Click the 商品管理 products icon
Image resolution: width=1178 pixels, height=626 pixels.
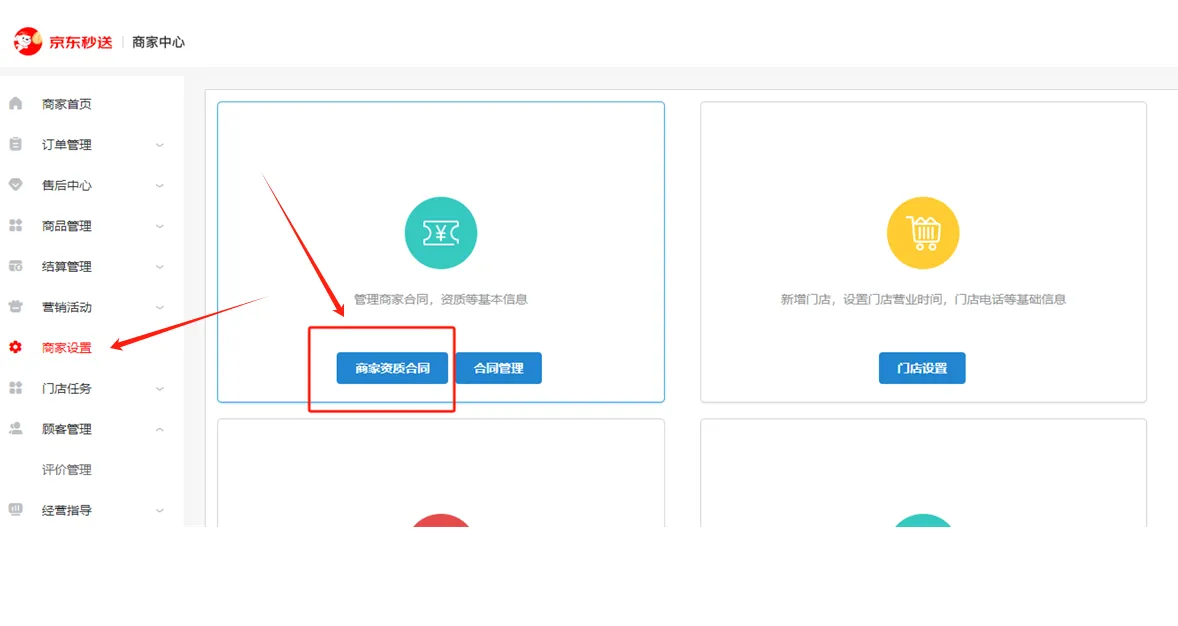tap(14, 225)
